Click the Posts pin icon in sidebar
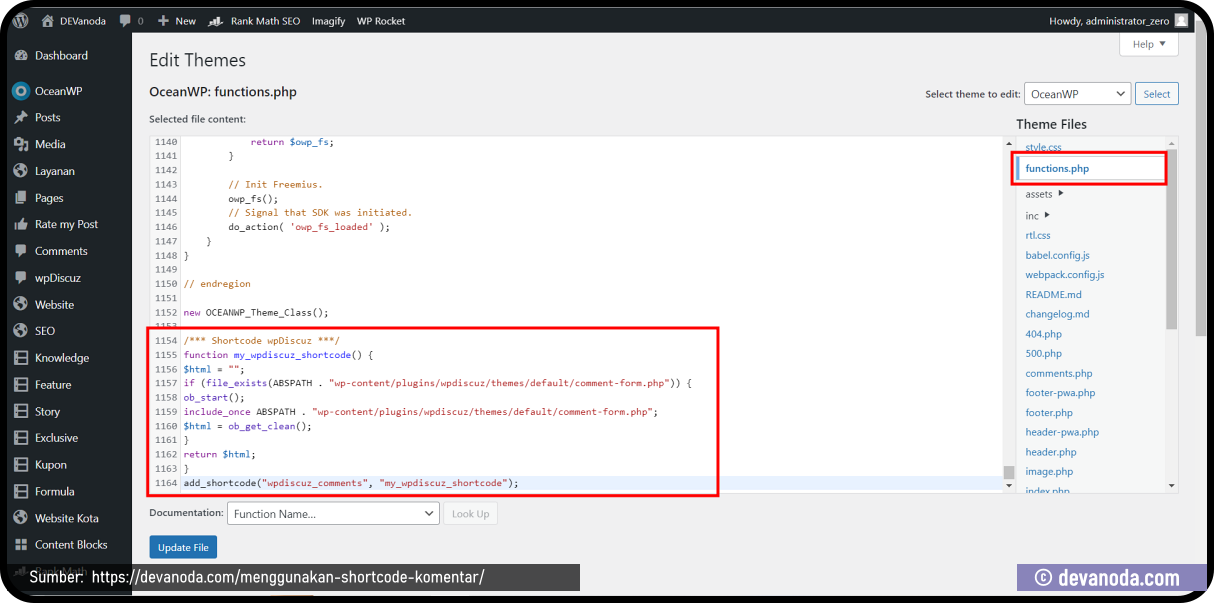The height and width of the screenshot is (603, 1214). click(x=21, y=118)
